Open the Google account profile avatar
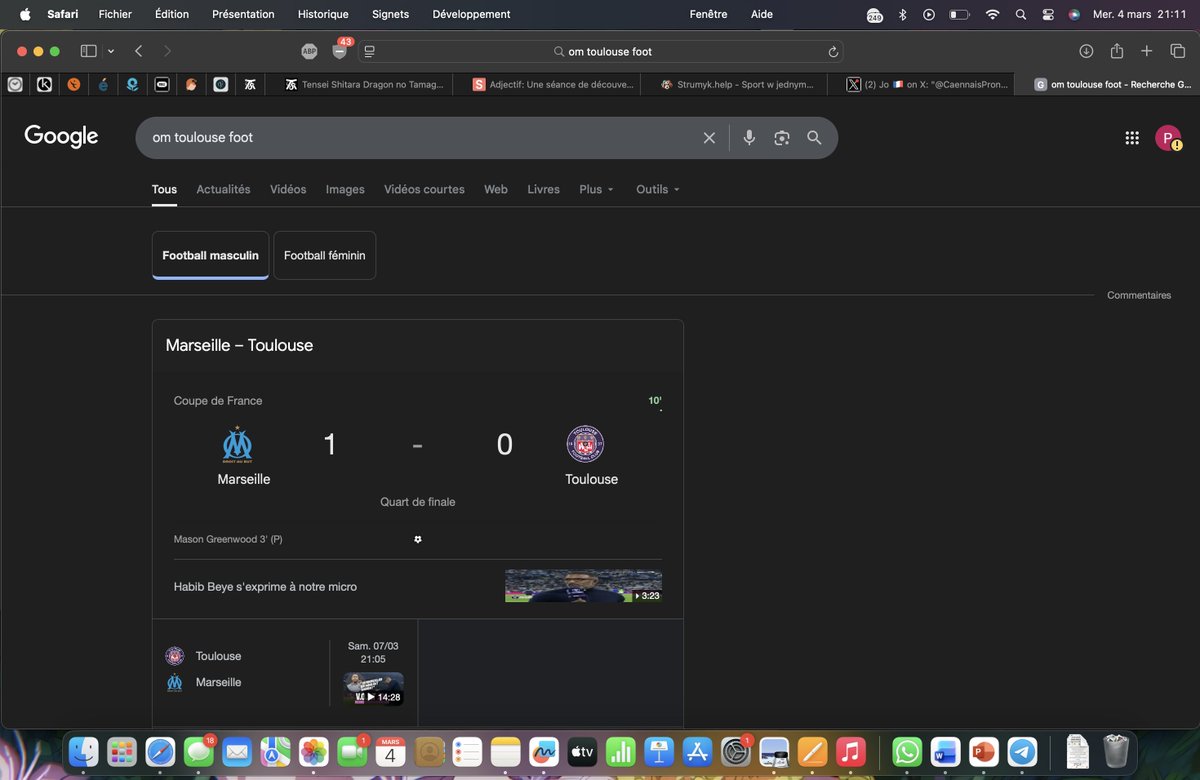The width and height of the screenshot is (1200, 780). [x=1167, y=139]
